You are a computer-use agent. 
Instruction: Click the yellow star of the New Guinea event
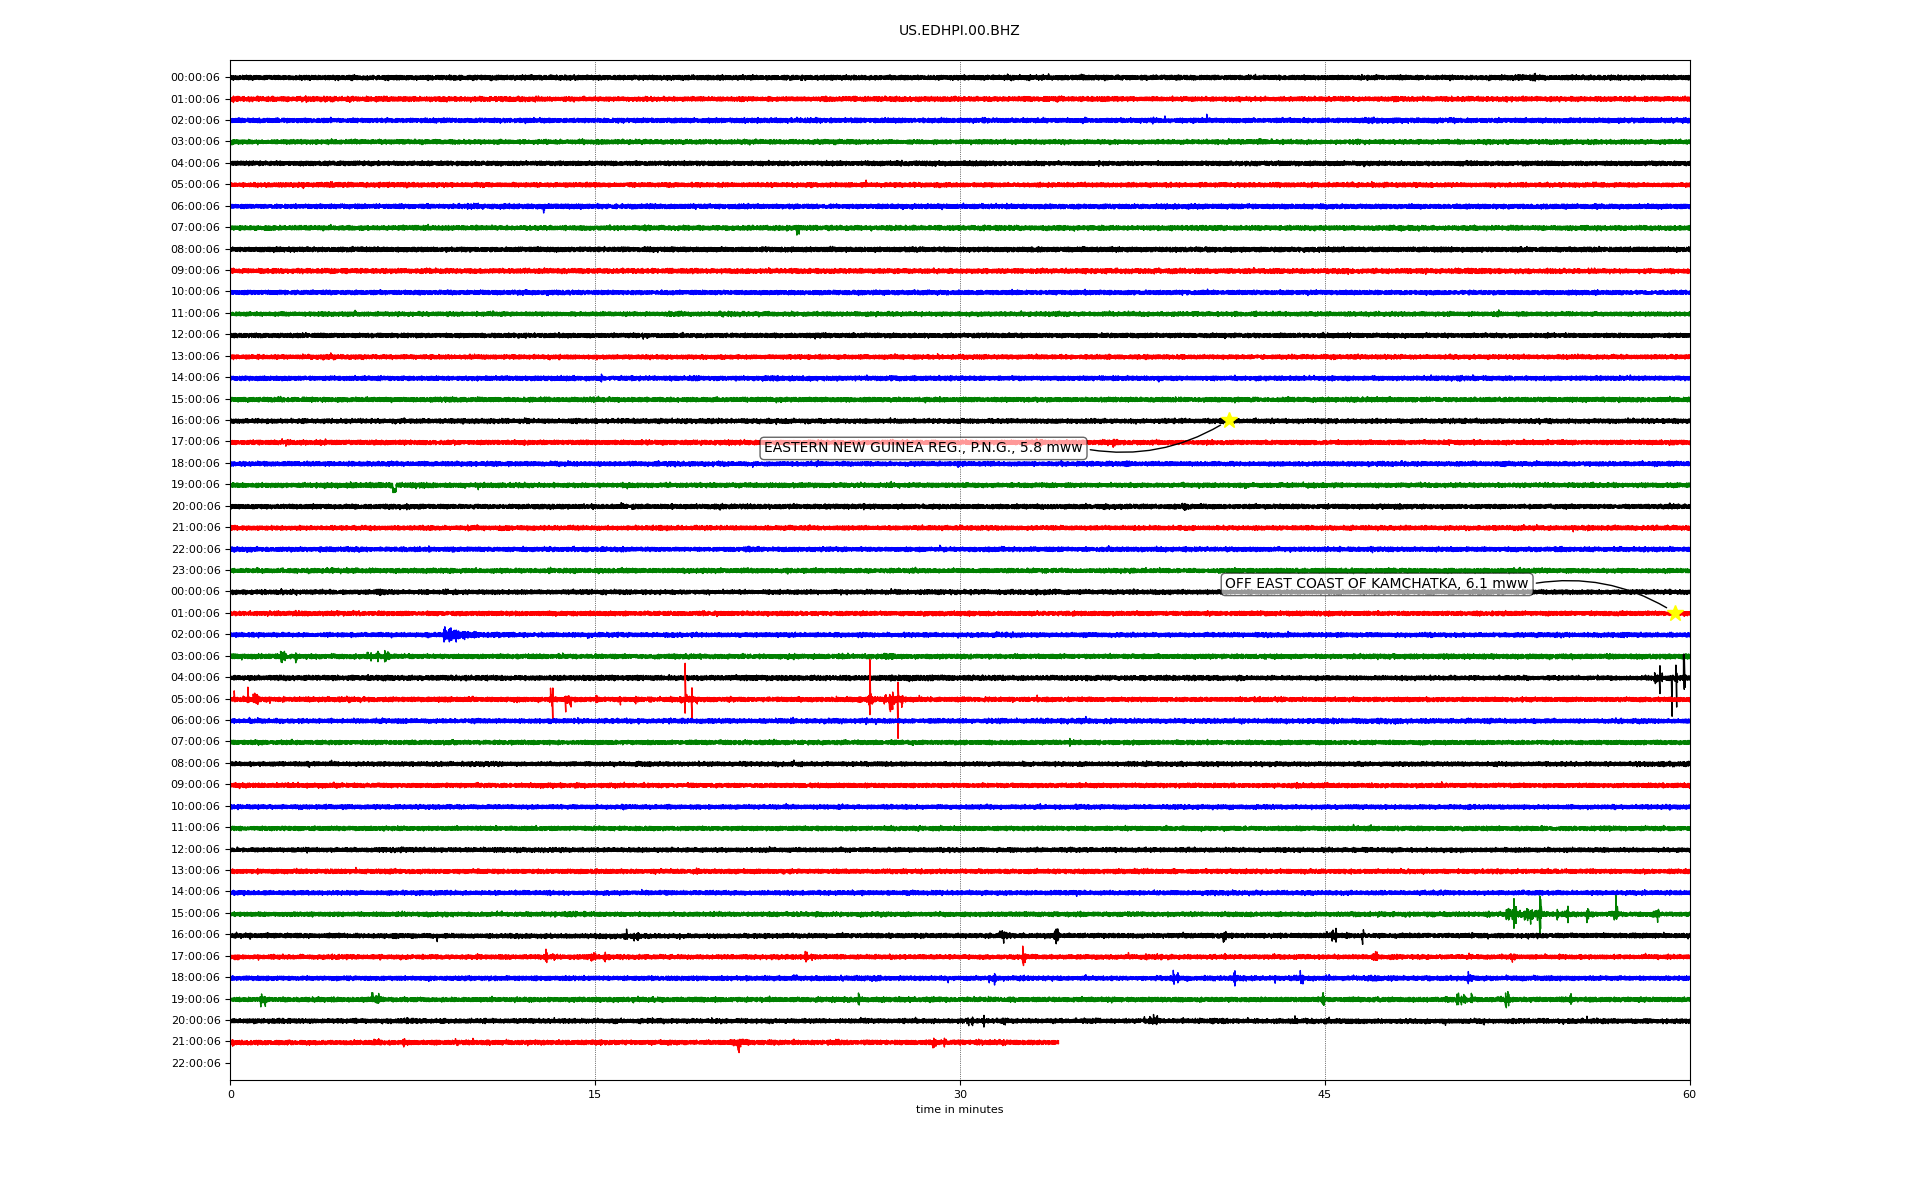1229,420
